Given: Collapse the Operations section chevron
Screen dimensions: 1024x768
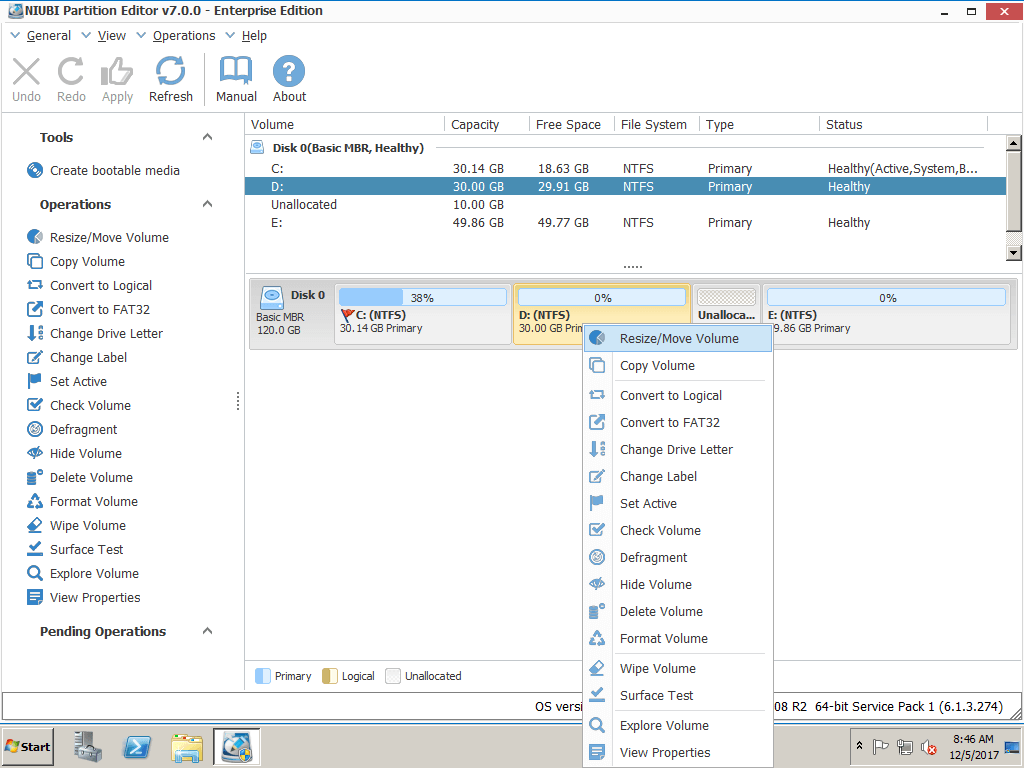Looking at the screenshot, I should pyautogui.click(x=208, y=204).
